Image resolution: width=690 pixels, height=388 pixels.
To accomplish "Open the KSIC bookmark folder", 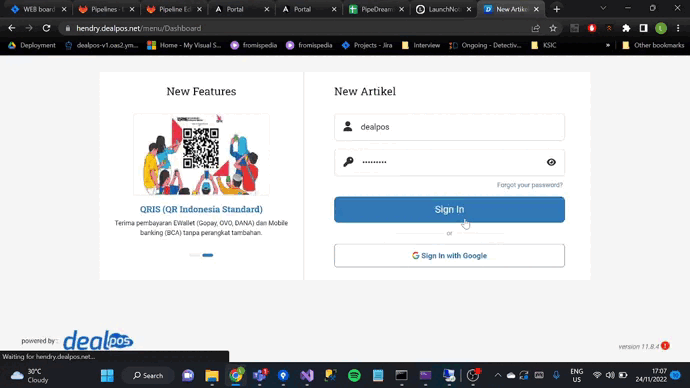I will [x=544, y=45].
